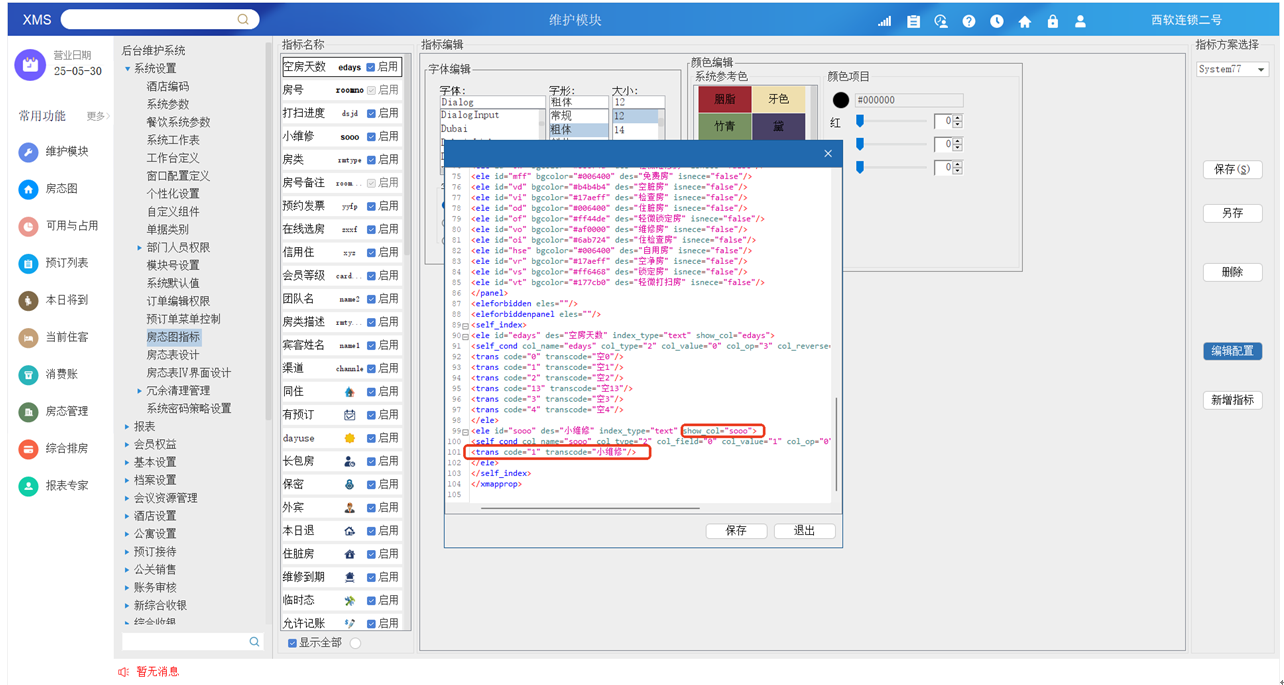This screenshot has width=1284, height=685.
Task: Select 房态表设计 in the tree
Action: pyautogui.click(x=174, y=355)
